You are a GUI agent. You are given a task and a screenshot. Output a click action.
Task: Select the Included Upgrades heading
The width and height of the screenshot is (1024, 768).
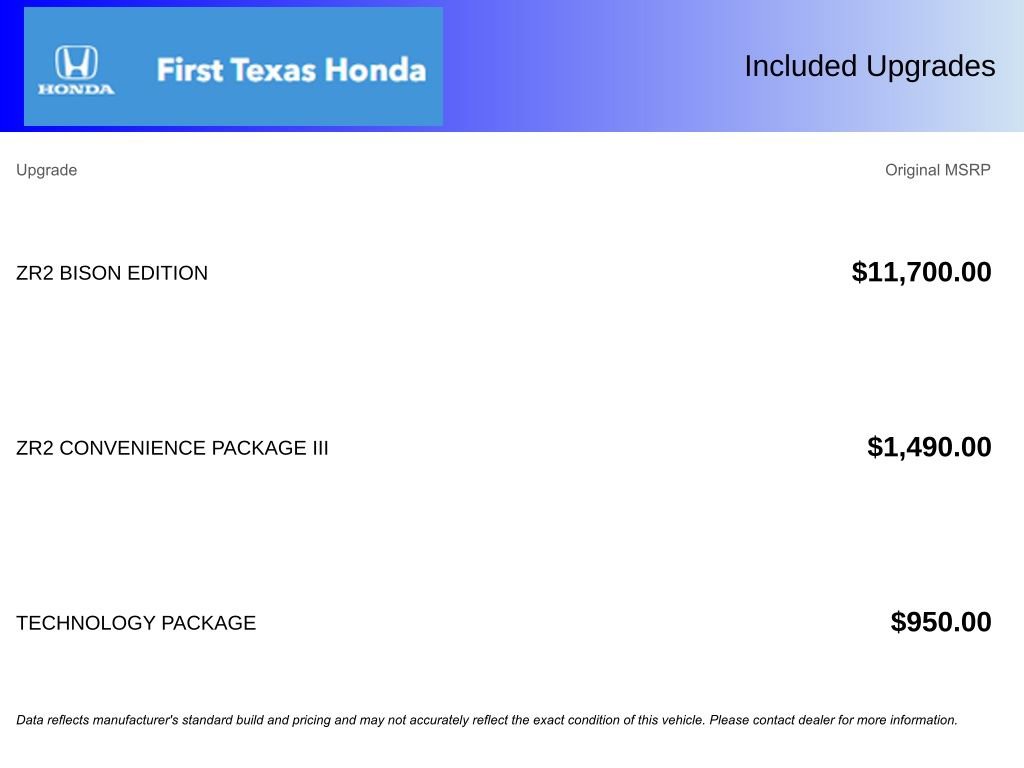coord(869,66)
